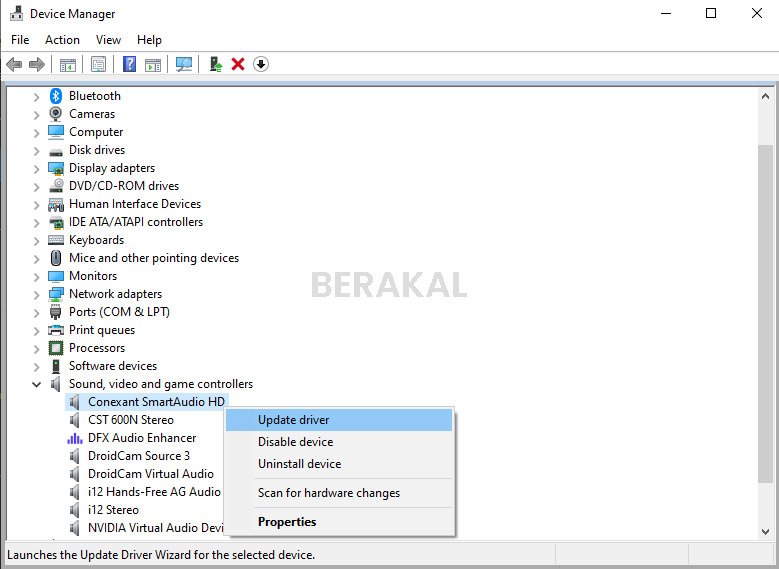Click the Scan for hardware changes monitor icon

point(184,64)
